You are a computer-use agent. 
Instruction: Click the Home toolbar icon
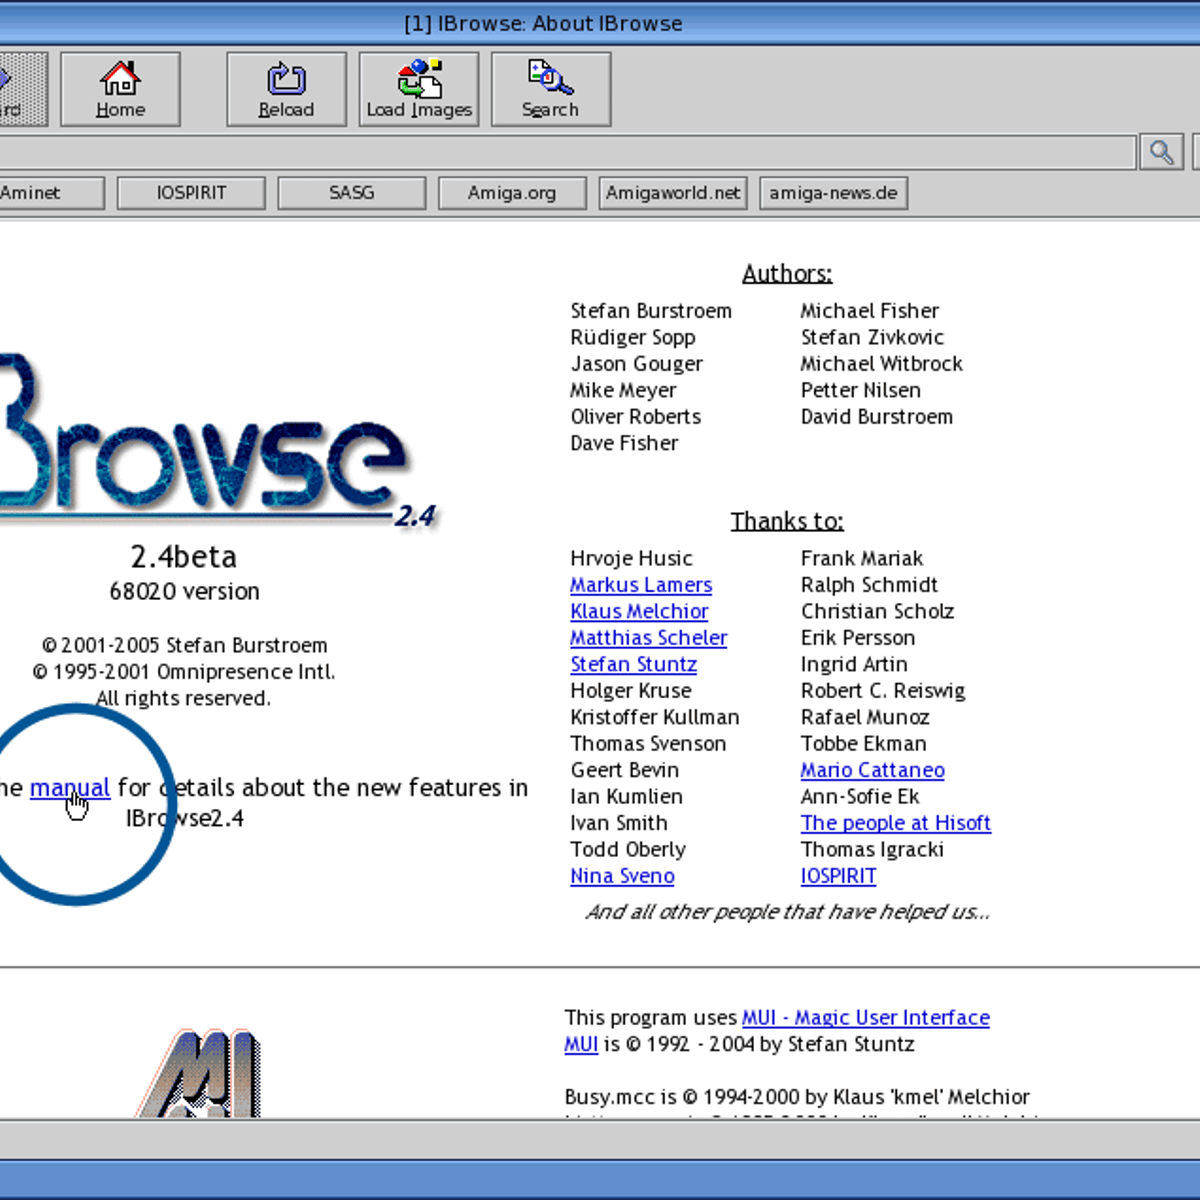click(119, 88)
